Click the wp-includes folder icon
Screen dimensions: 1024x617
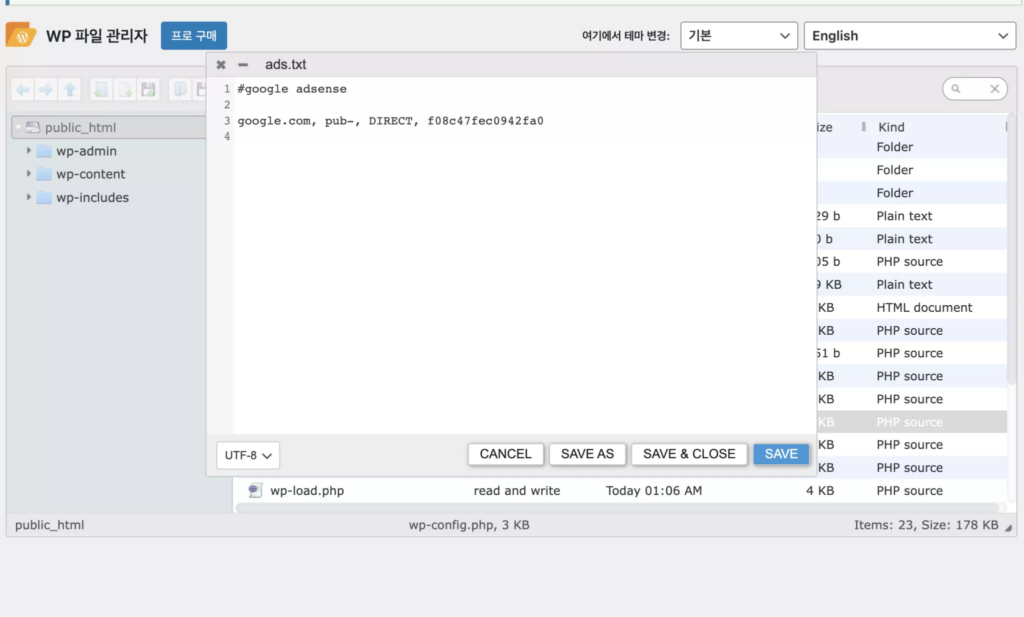[x=44, y=197]
